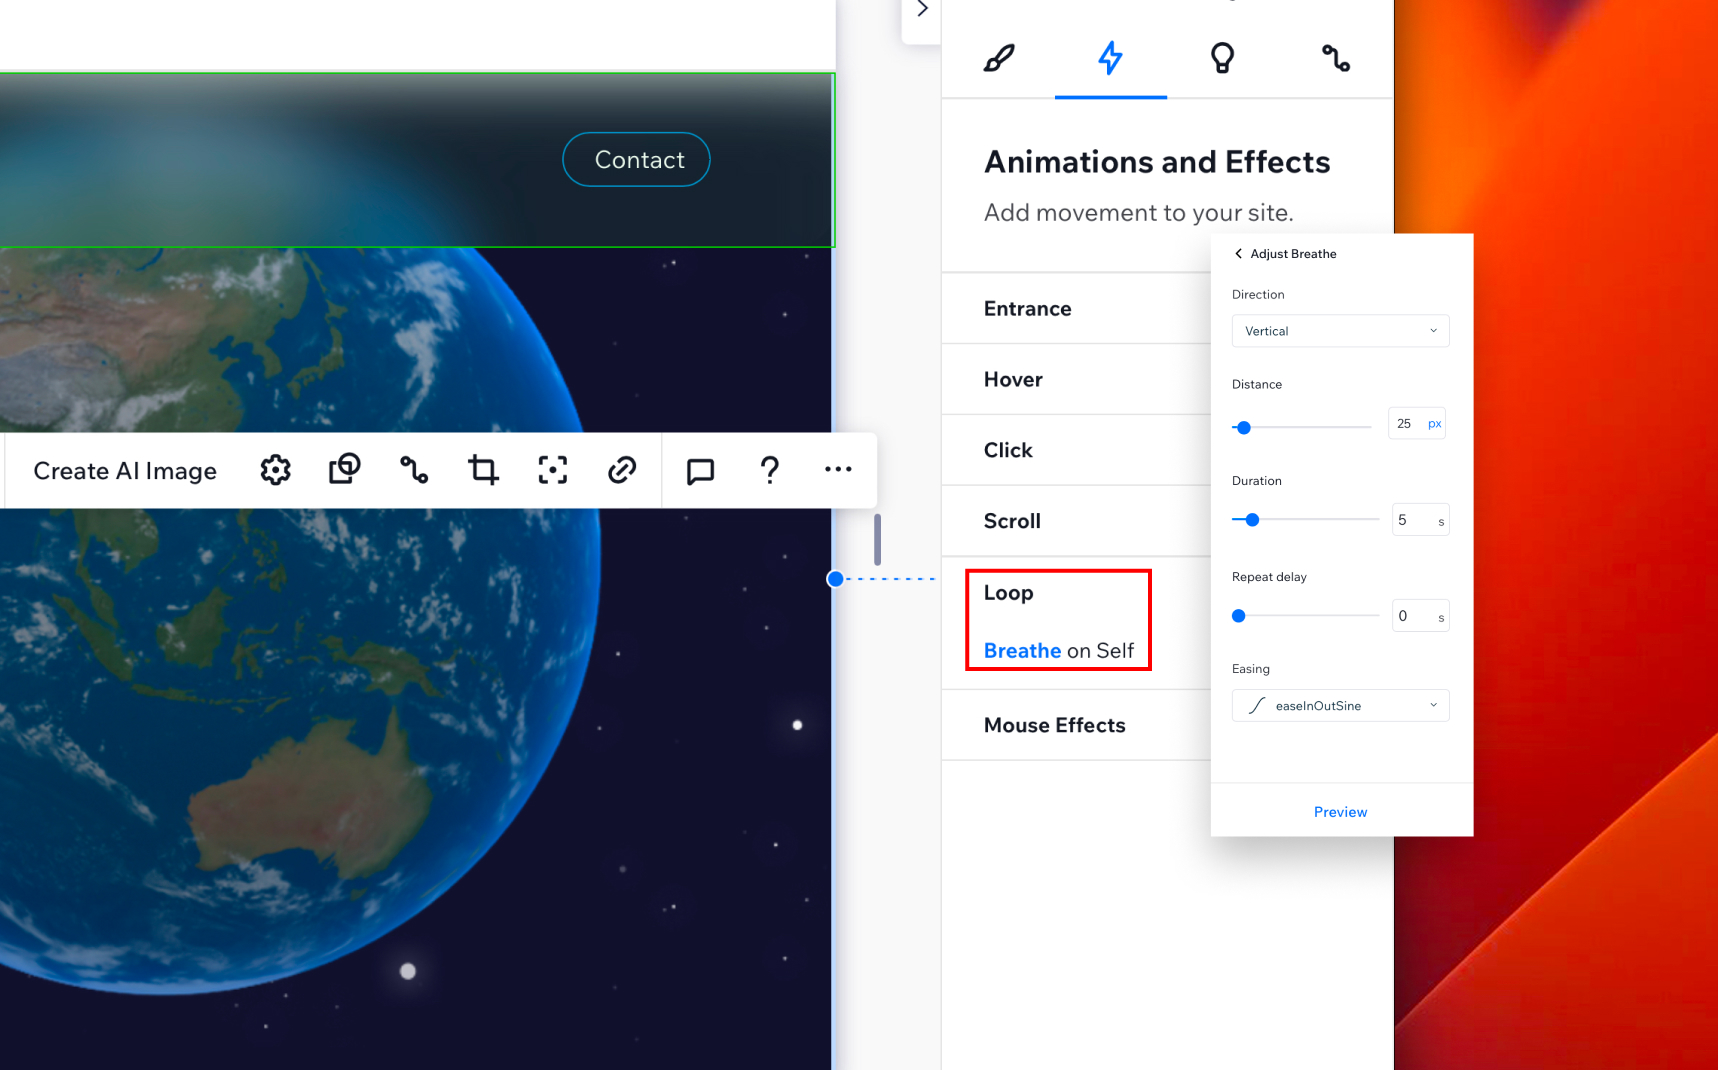The width and height of the screenshot is (1718, 1070).
Task: Click Preview to test the Breathe animation
Action: tap(1340, 811)
